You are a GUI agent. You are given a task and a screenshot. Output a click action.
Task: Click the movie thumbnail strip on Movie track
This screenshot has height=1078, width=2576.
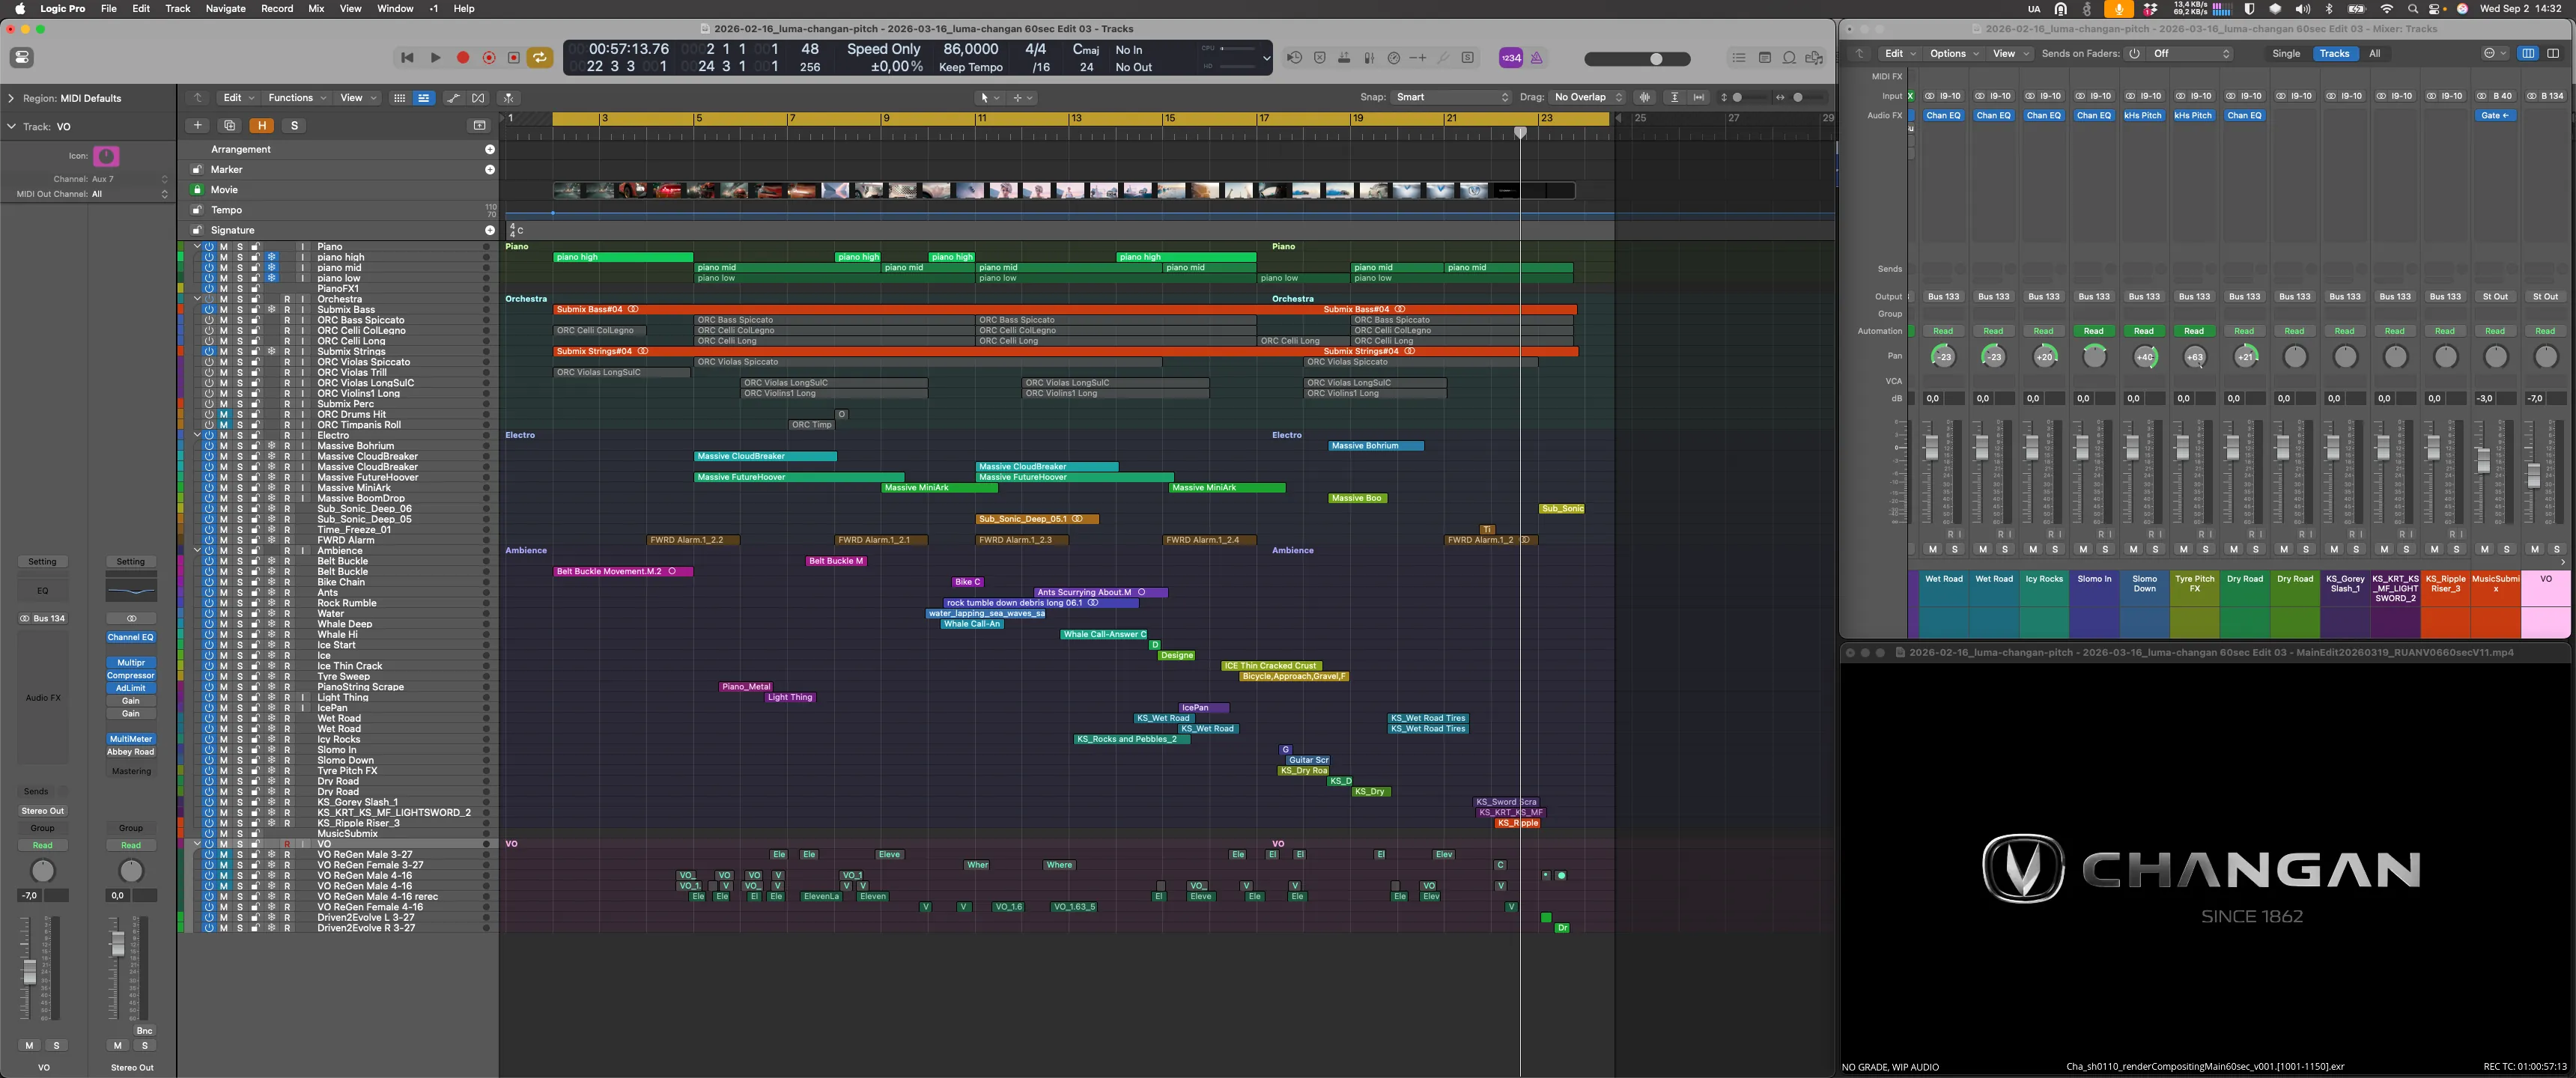pyautogui.click(x=1064, y=190)
